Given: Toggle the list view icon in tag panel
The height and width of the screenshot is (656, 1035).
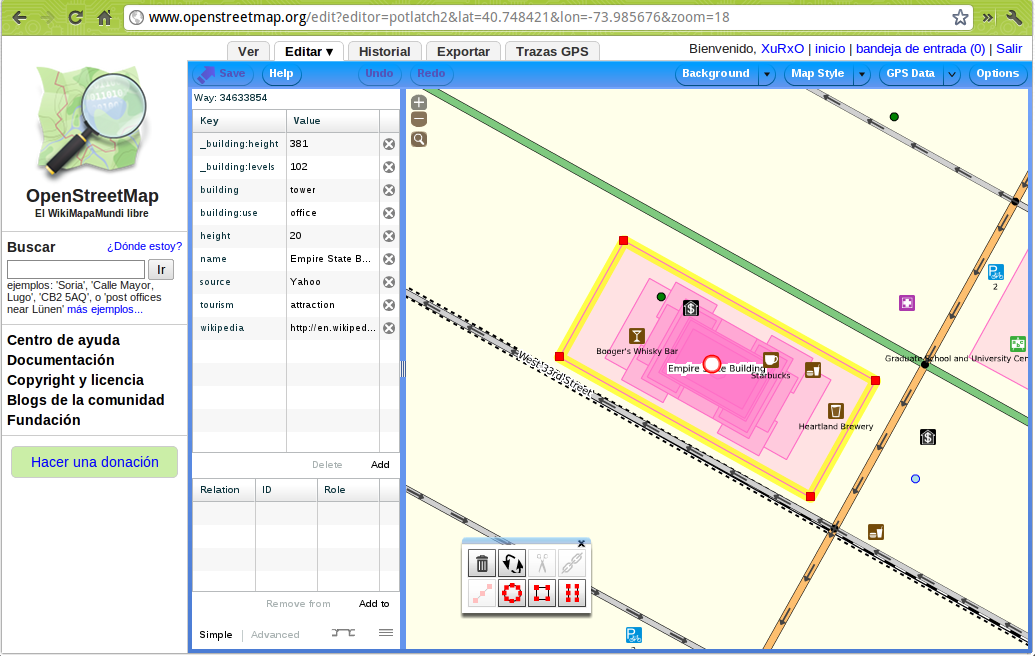Looking at the screenshot, I should pos(386,633).
